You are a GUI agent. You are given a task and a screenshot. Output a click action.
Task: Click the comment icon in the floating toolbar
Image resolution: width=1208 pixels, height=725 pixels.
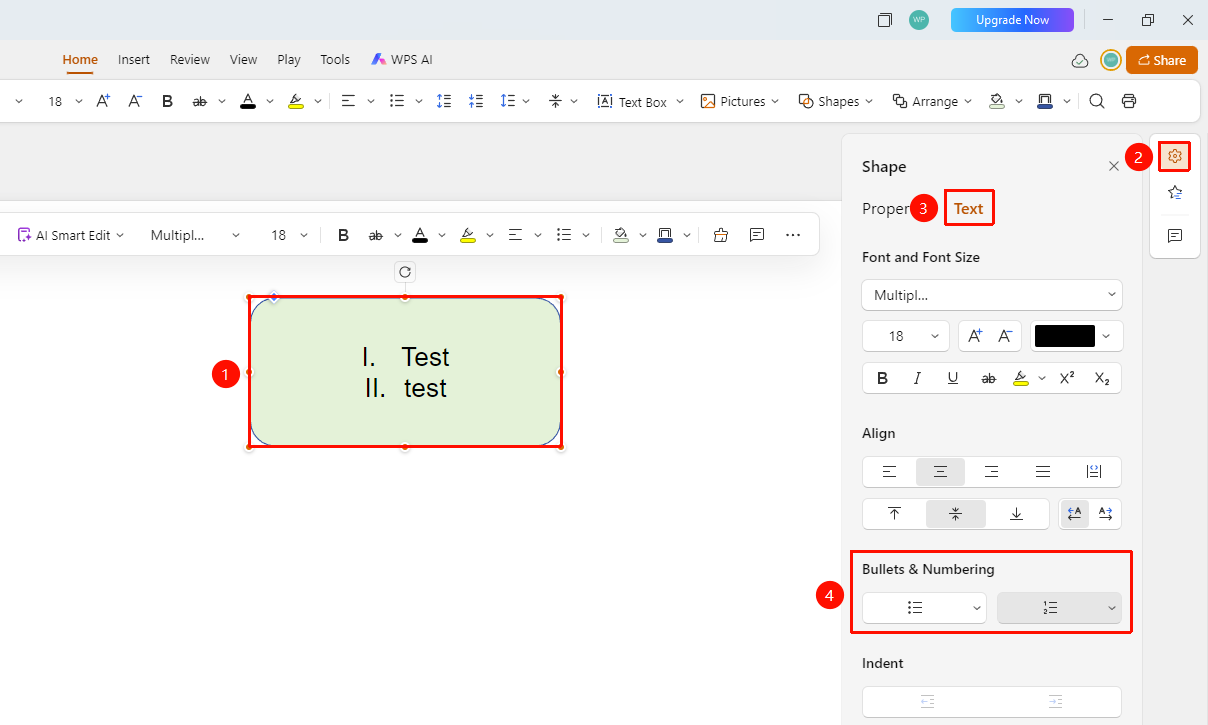(x=757, y=235)
